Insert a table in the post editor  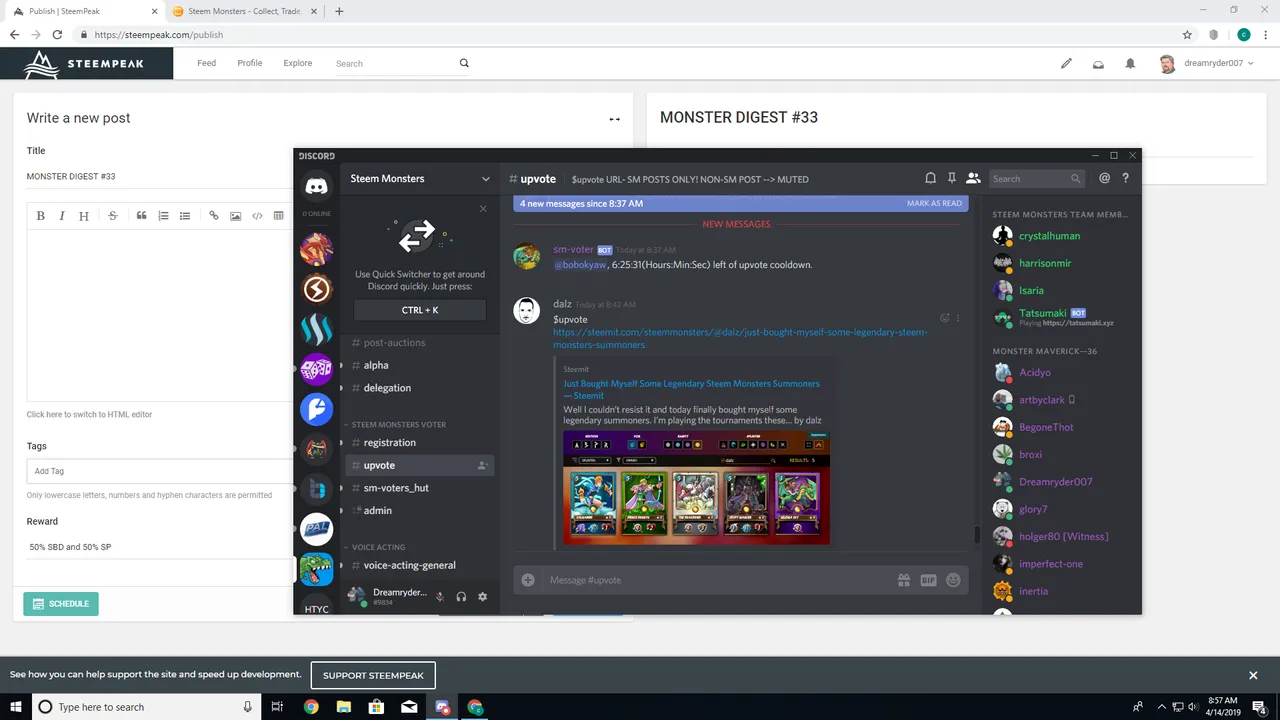click(278, 216)
